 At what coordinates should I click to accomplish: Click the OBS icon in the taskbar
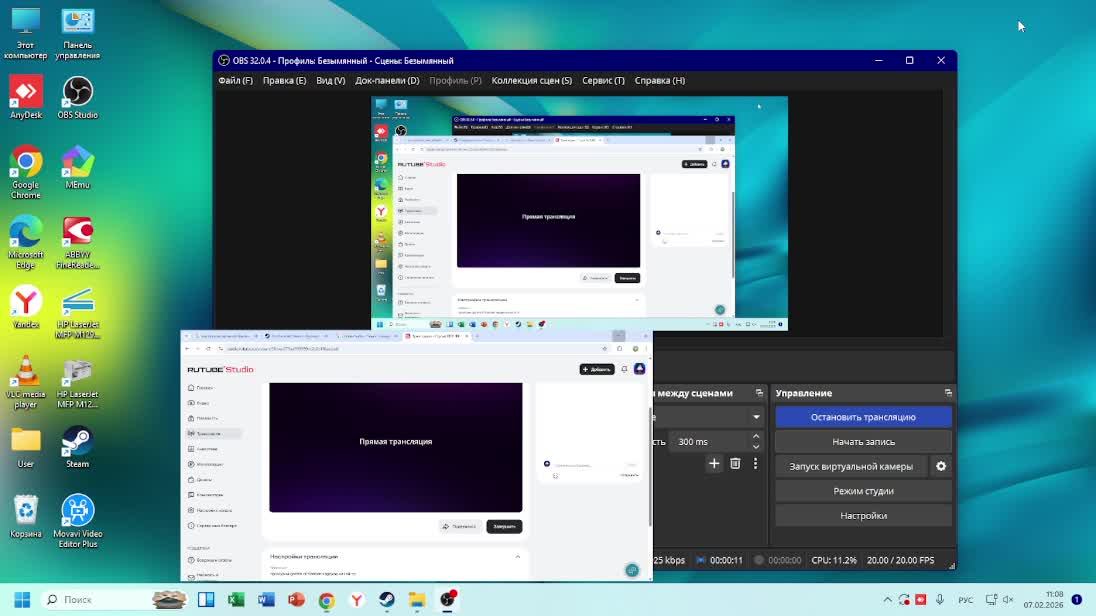pos(447,599)
